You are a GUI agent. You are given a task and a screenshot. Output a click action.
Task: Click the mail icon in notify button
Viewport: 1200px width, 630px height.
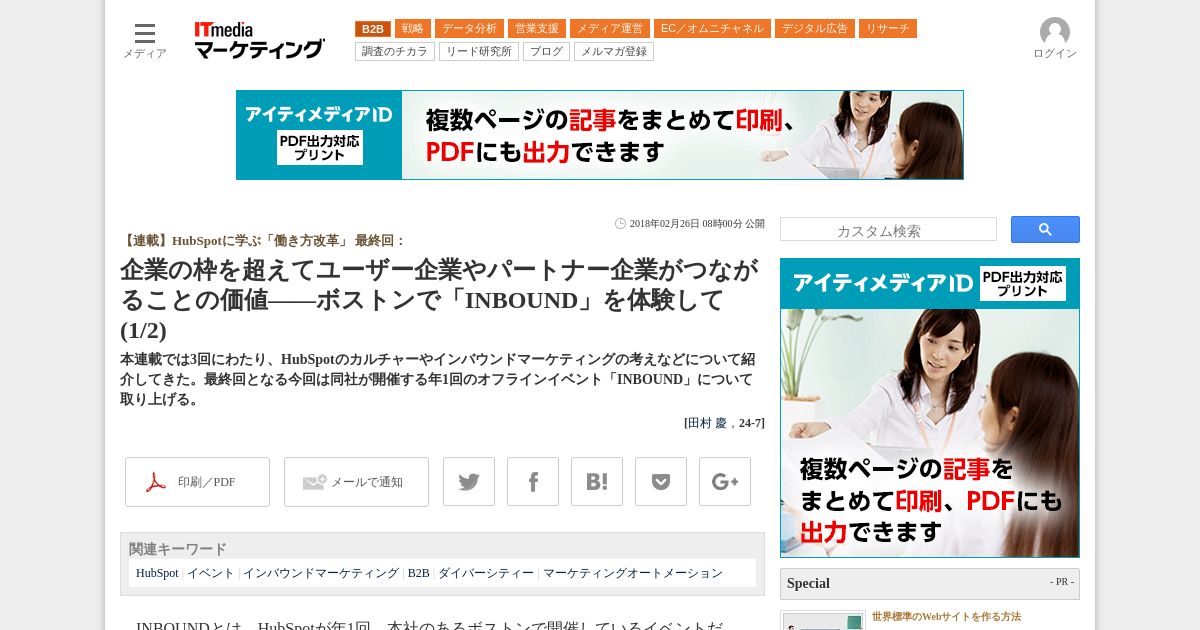point(314,482)
